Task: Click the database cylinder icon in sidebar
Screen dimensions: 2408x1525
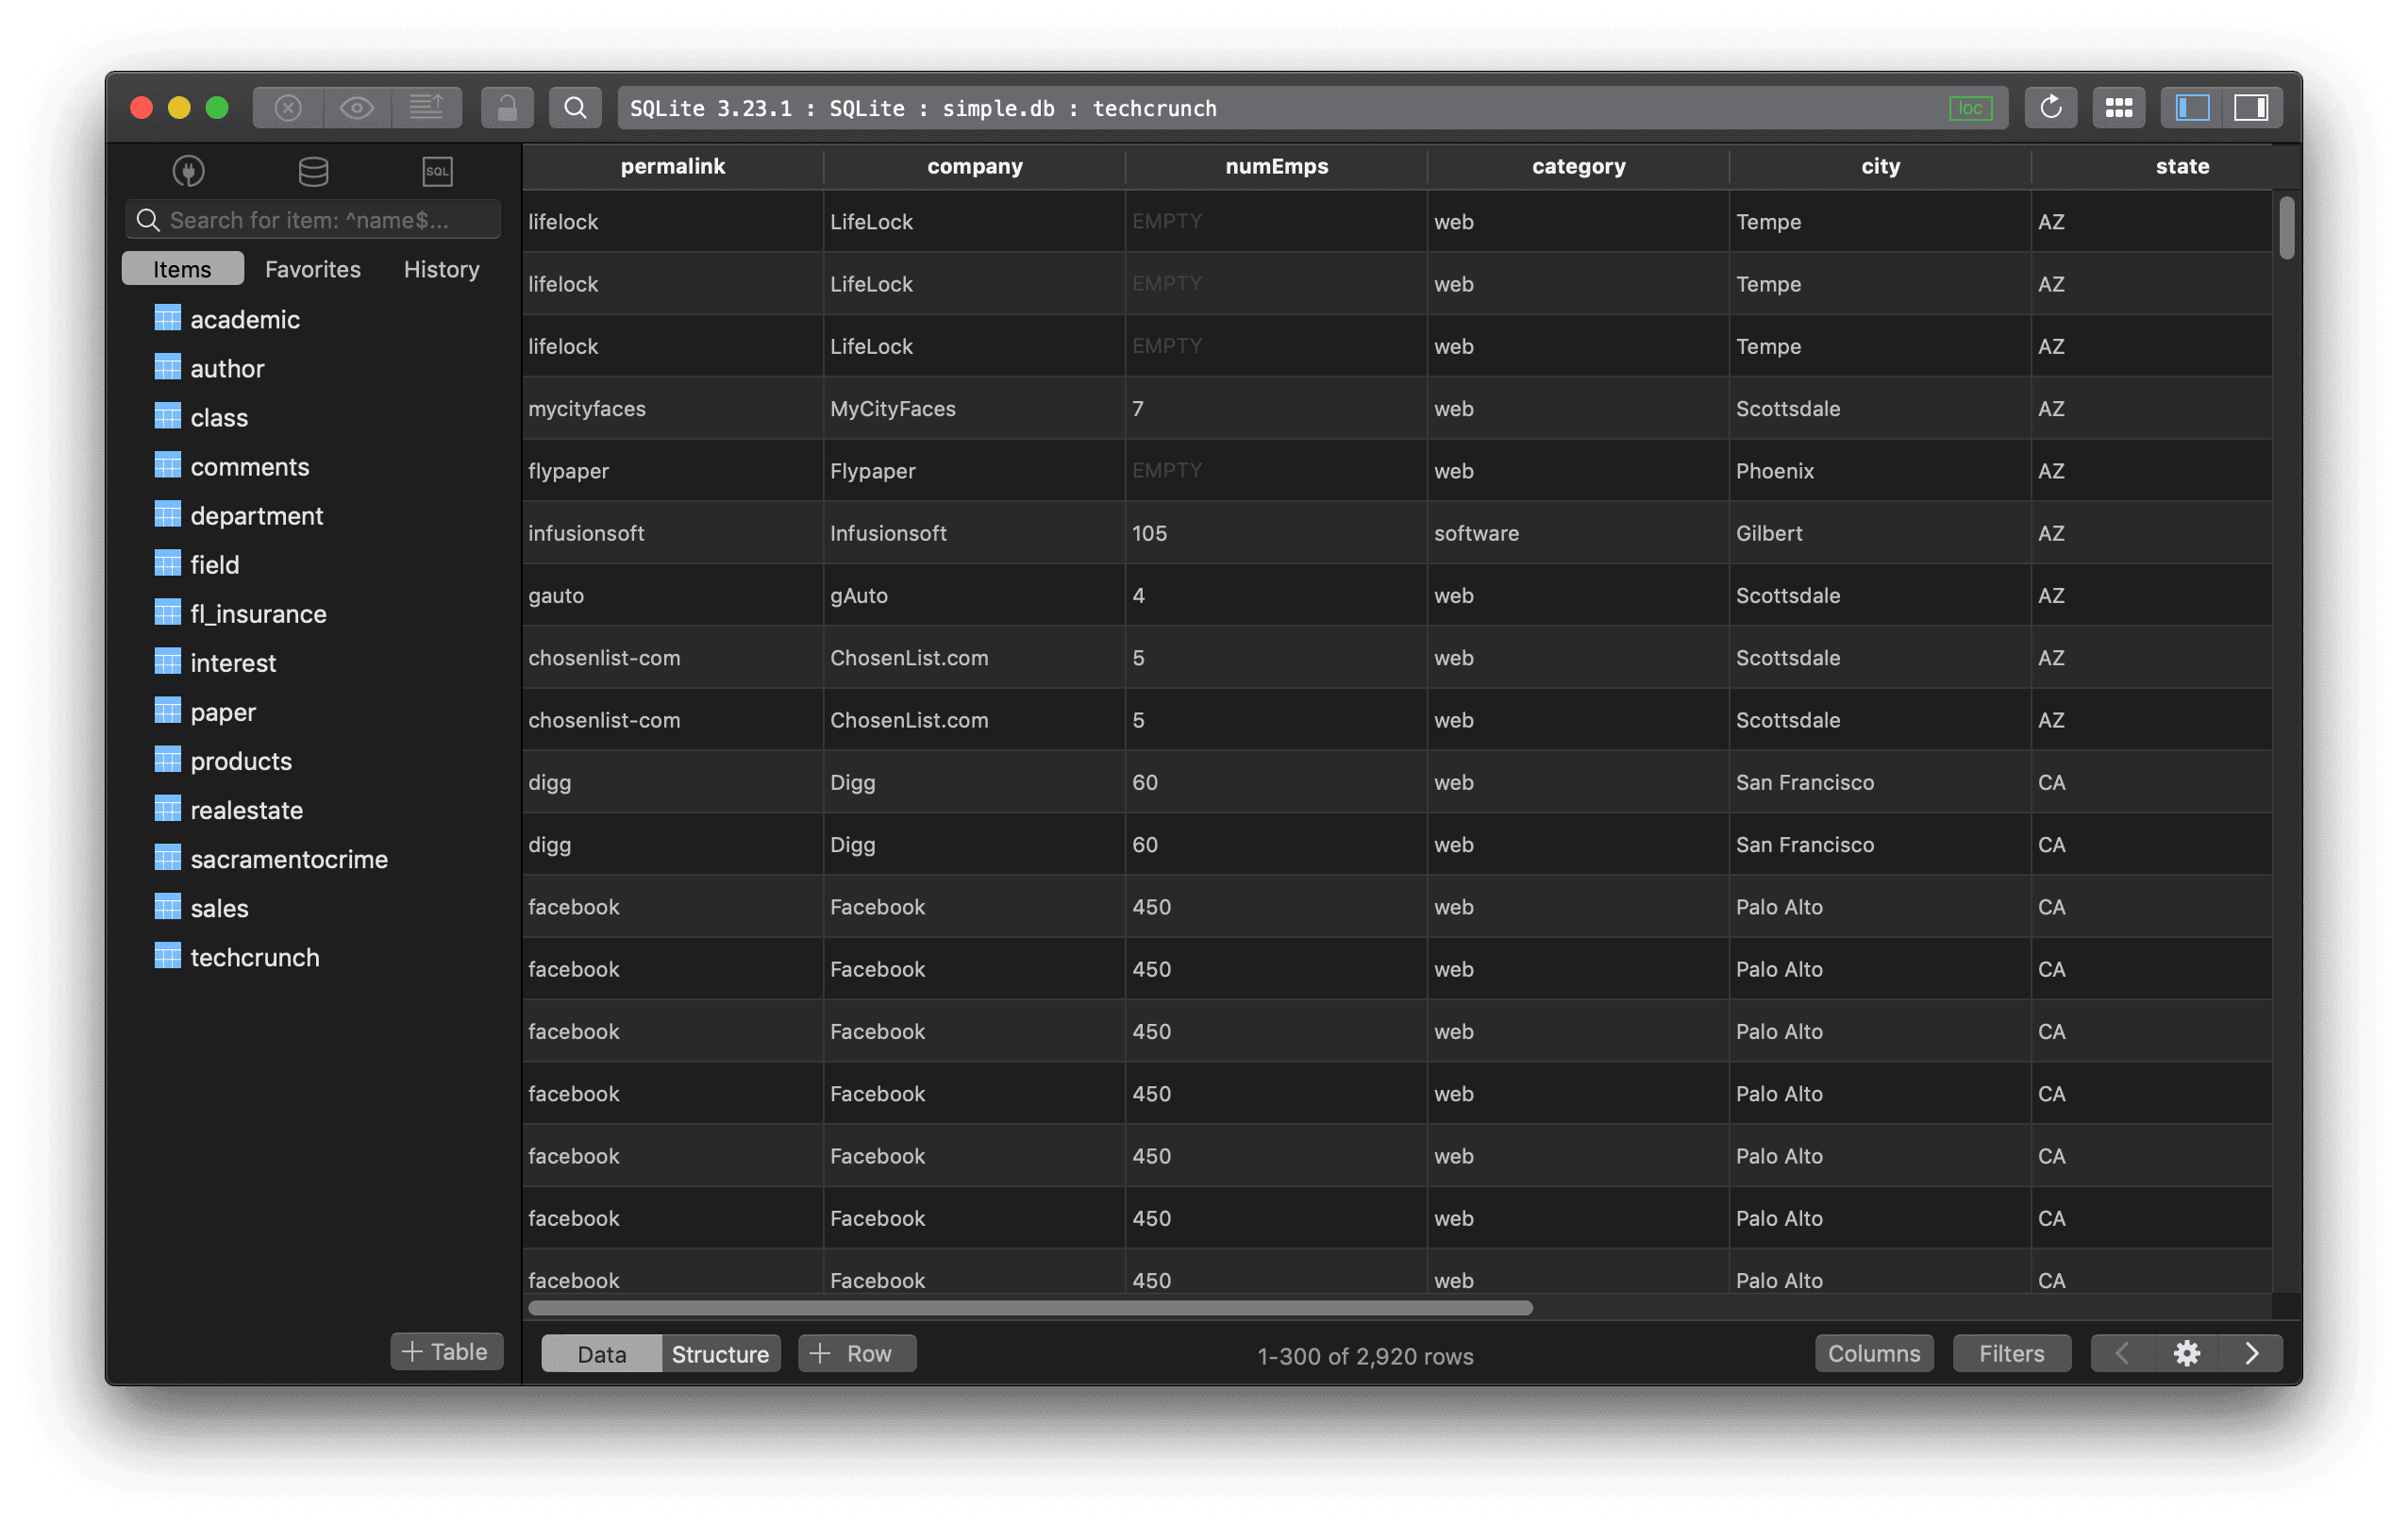Action: pyautogui.click(x=313, y=171)
